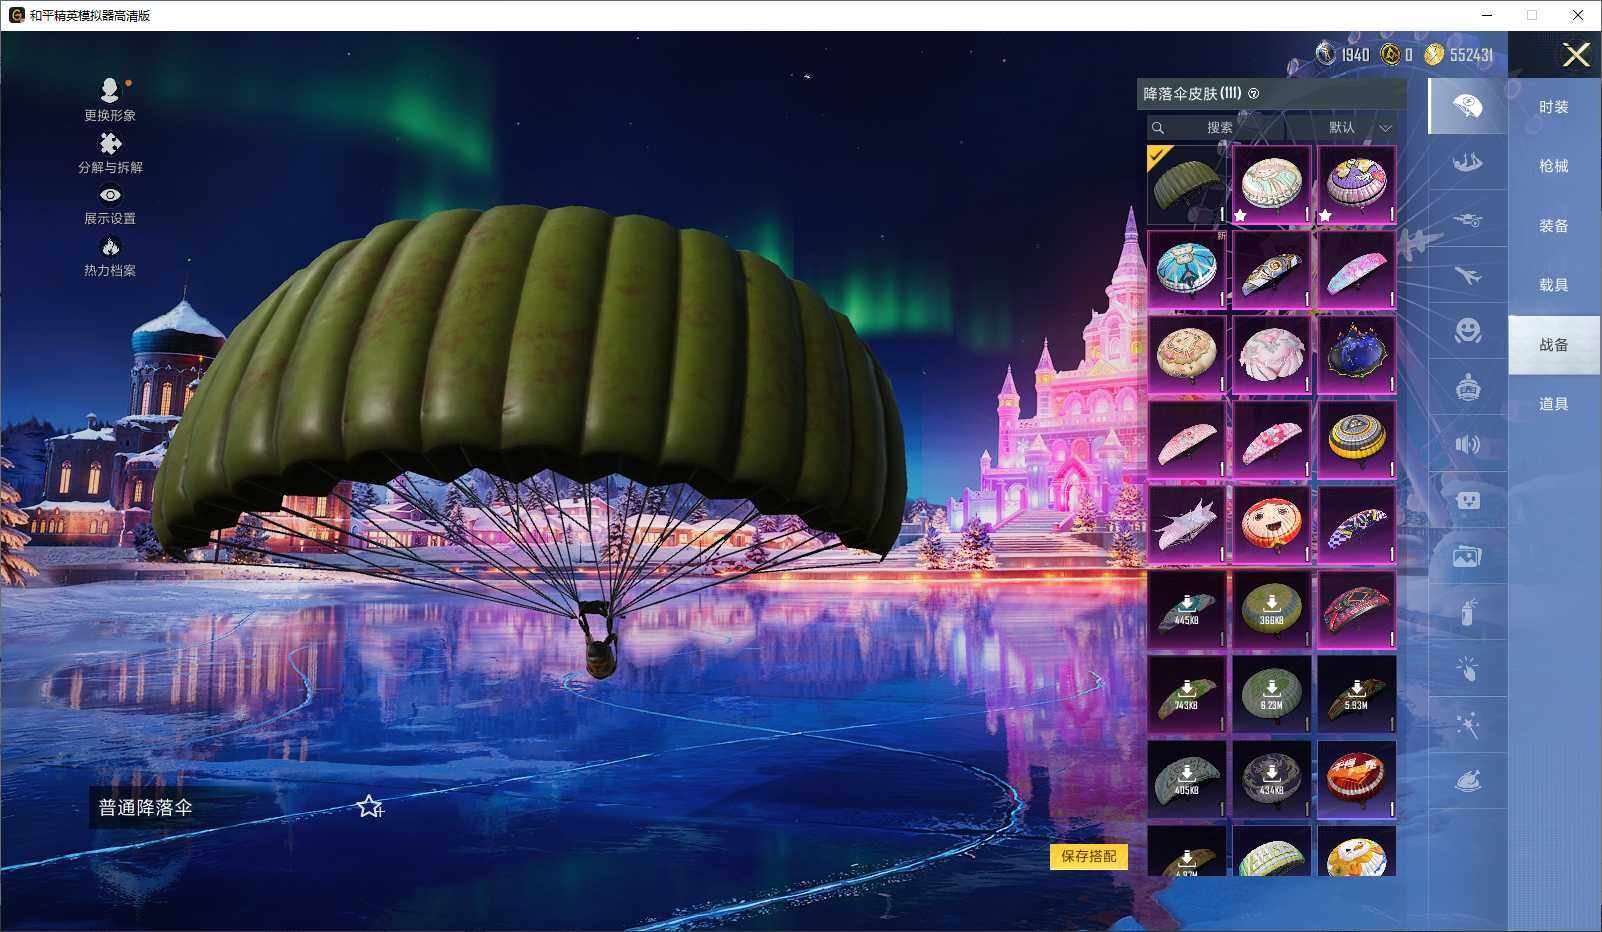Screen dimensions: 1602x932
Task: Maximize the 和平精英模拟器高清版 window
Action: pyautogui.click(x=1532, y=15)
